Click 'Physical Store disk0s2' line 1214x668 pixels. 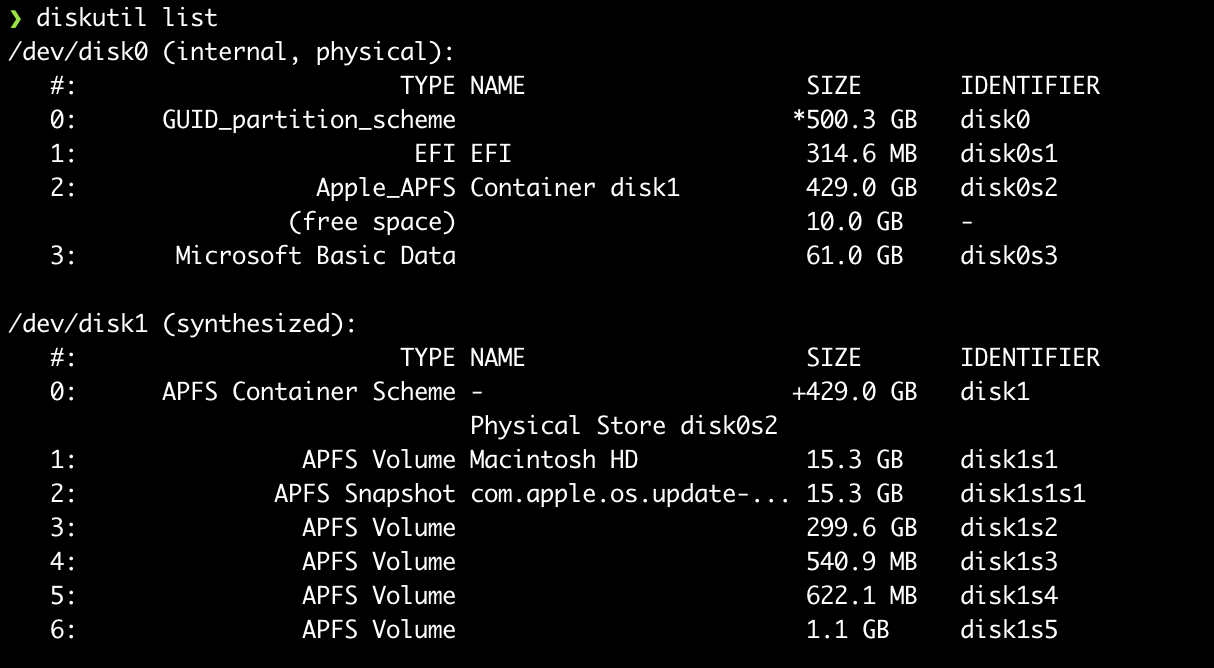pyautogui.click(x=624, y=426)
